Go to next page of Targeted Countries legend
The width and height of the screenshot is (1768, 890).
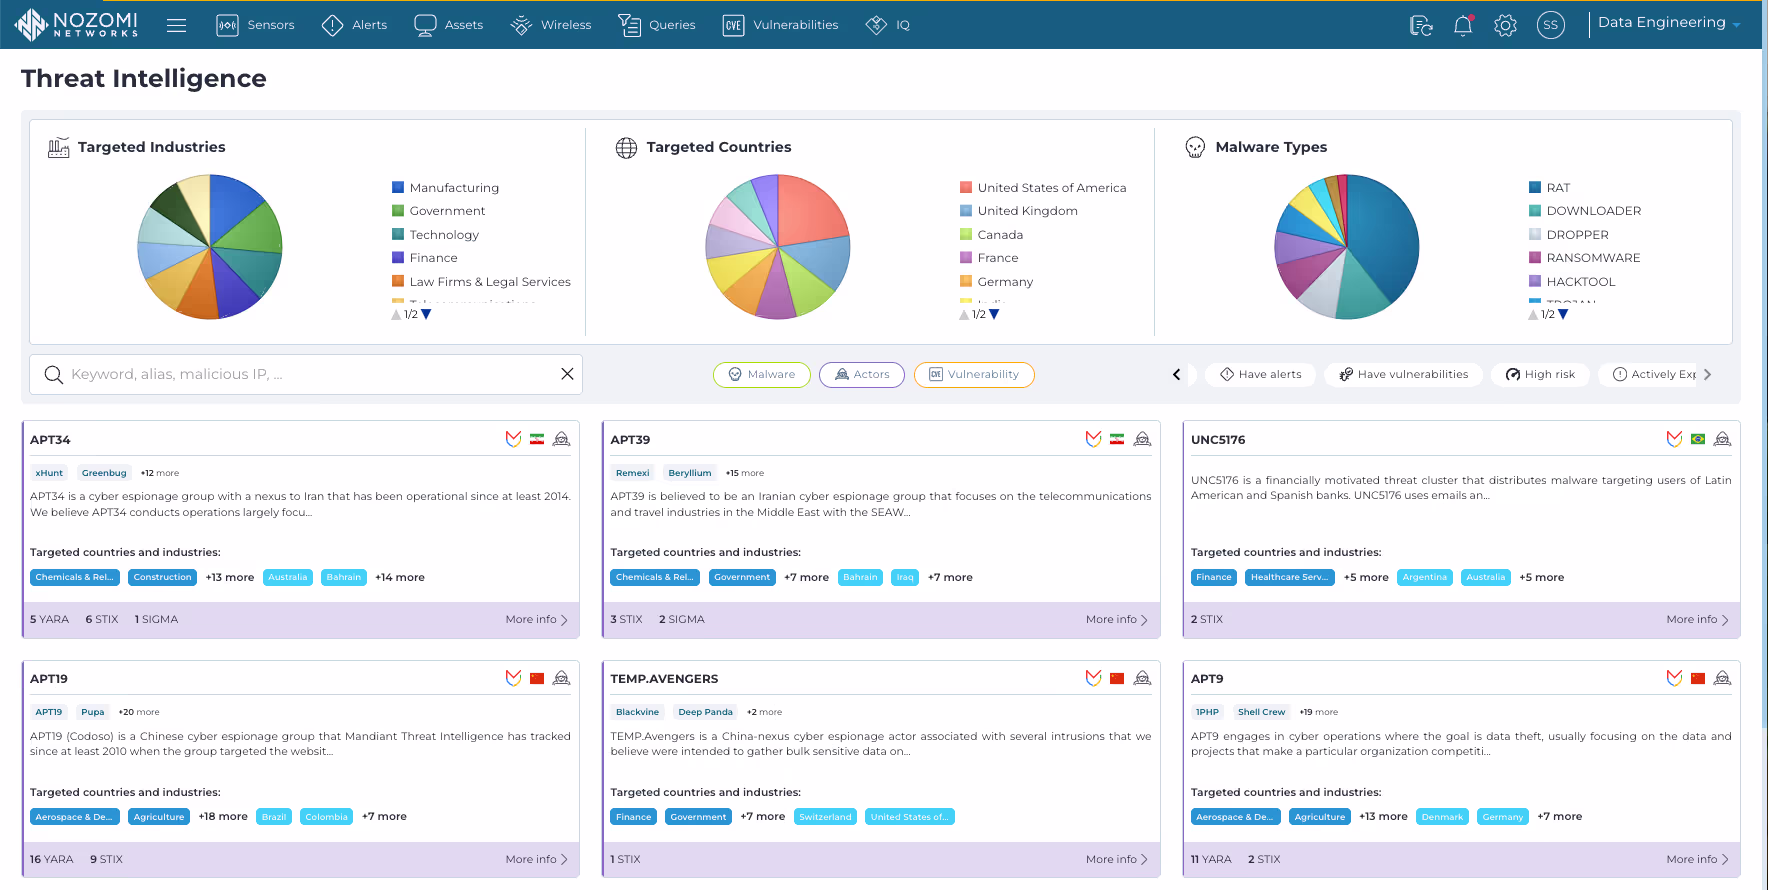pos(994,314)
